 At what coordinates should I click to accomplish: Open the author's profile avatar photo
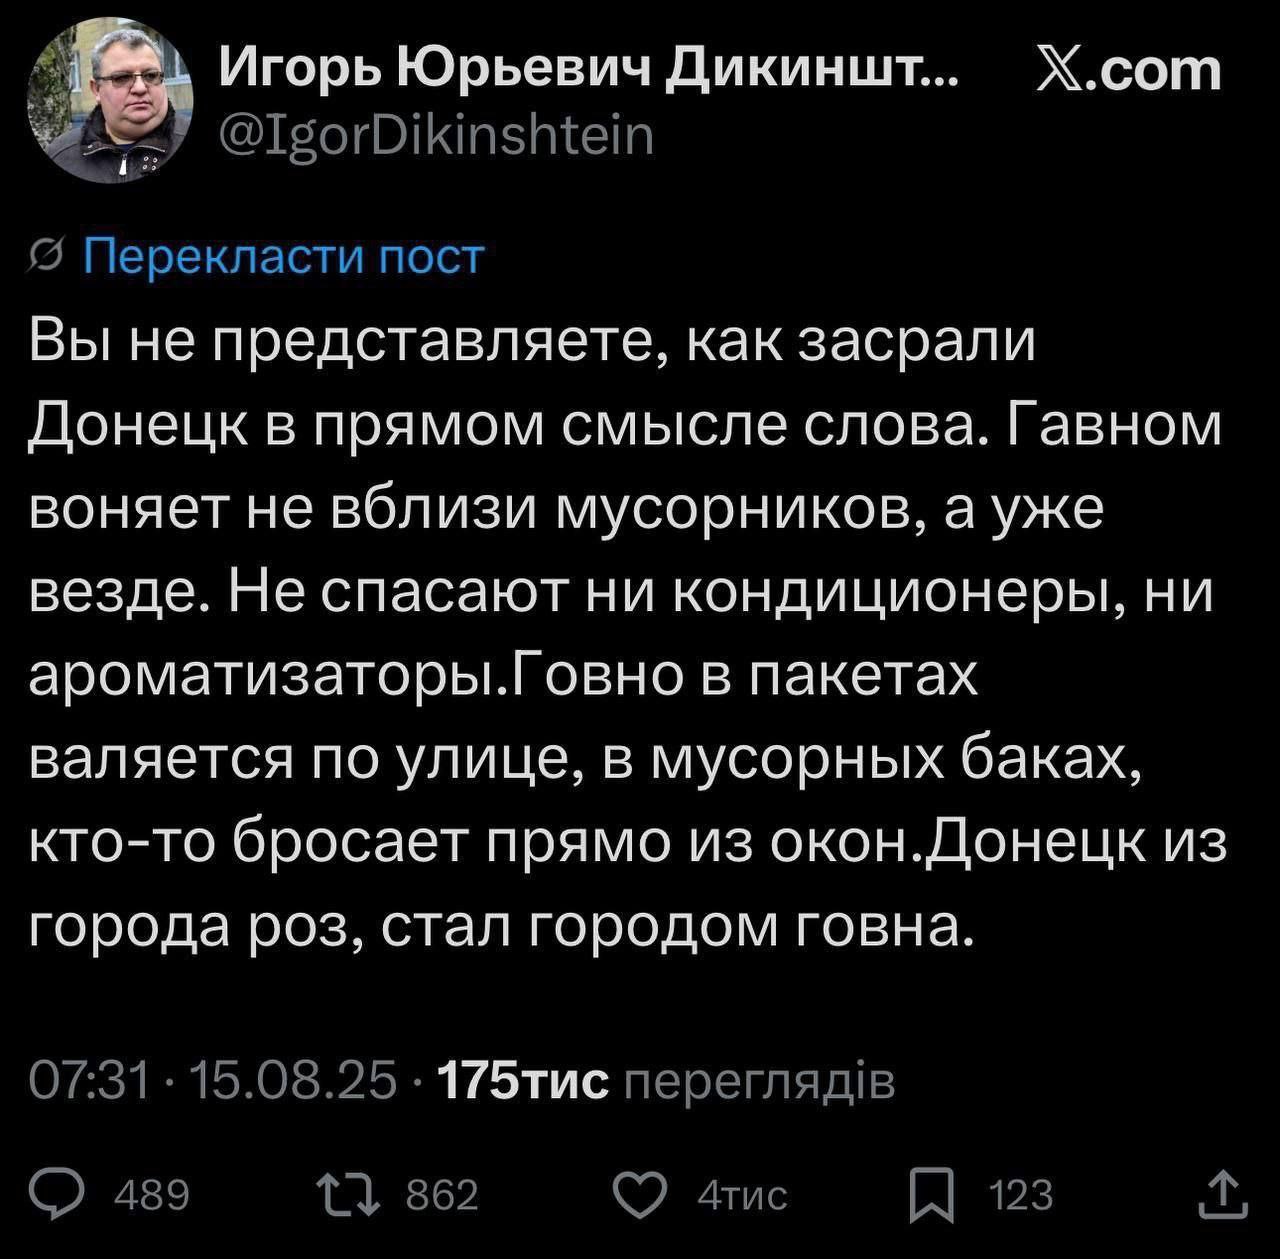[110, 102]
